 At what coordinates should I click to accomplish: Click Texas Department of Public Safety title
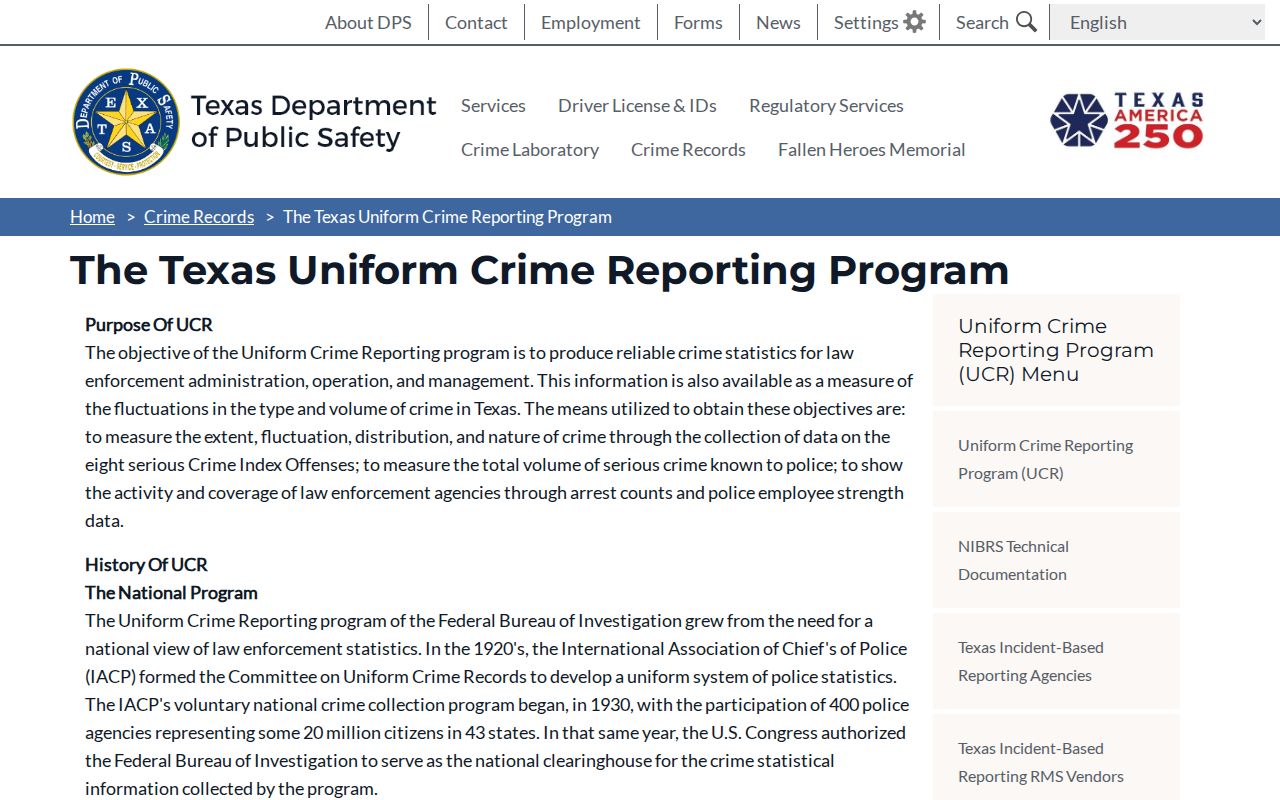click(313, 121)
